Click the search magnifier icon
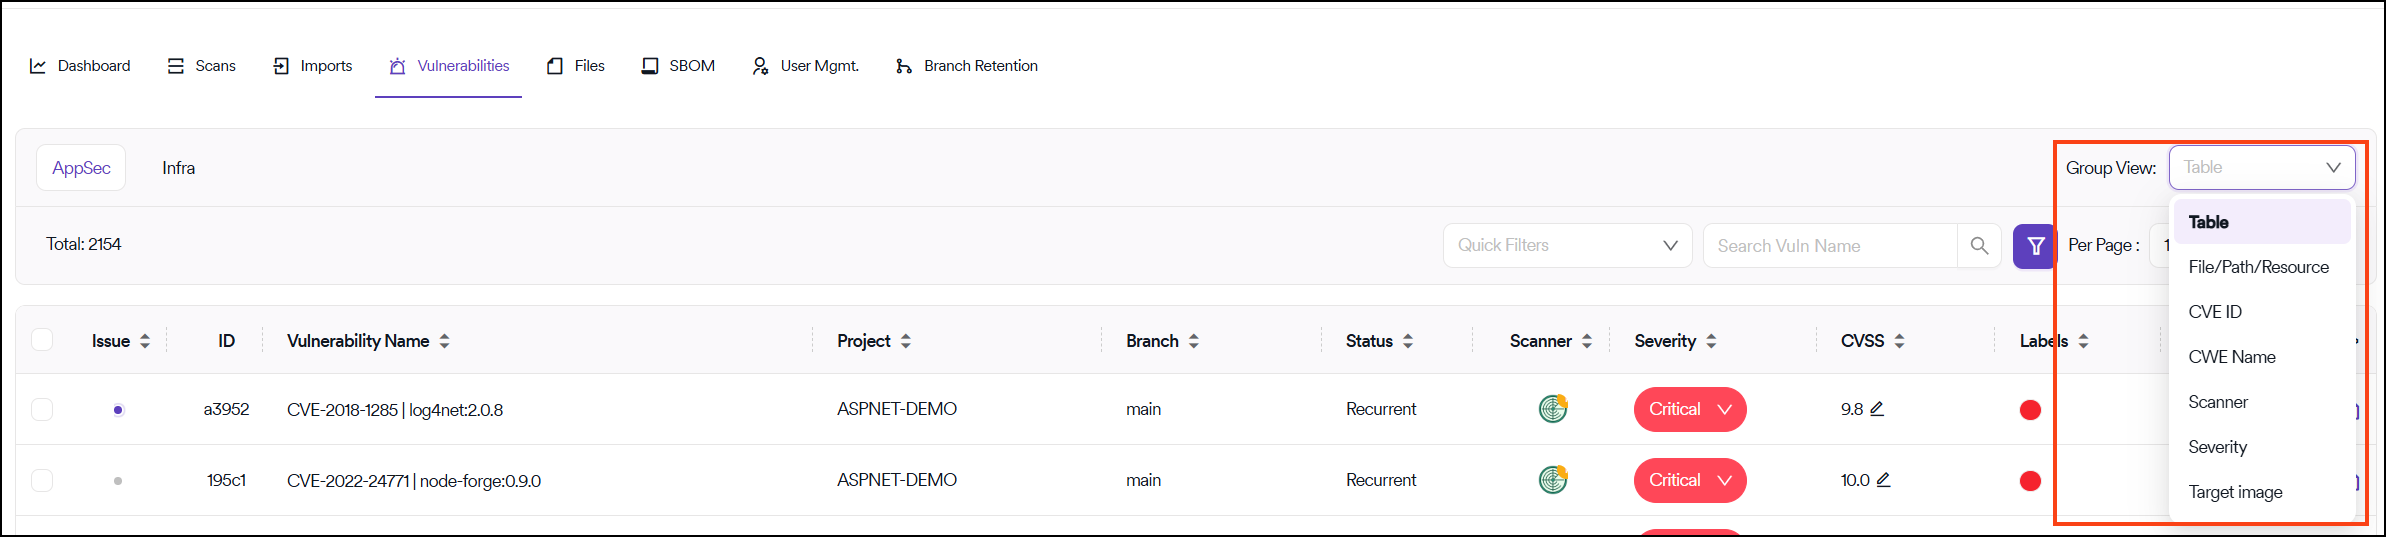 tap(1979, 246)
